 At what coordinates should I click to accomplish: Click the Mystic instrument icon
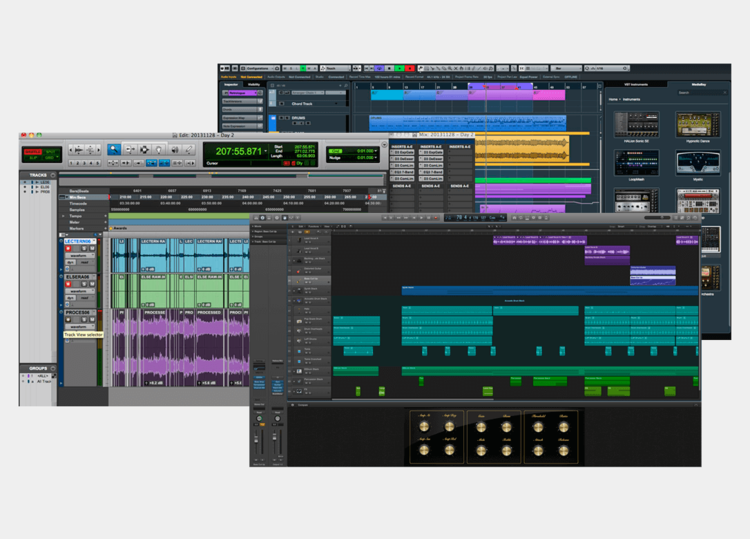click(x=697, y=163)
